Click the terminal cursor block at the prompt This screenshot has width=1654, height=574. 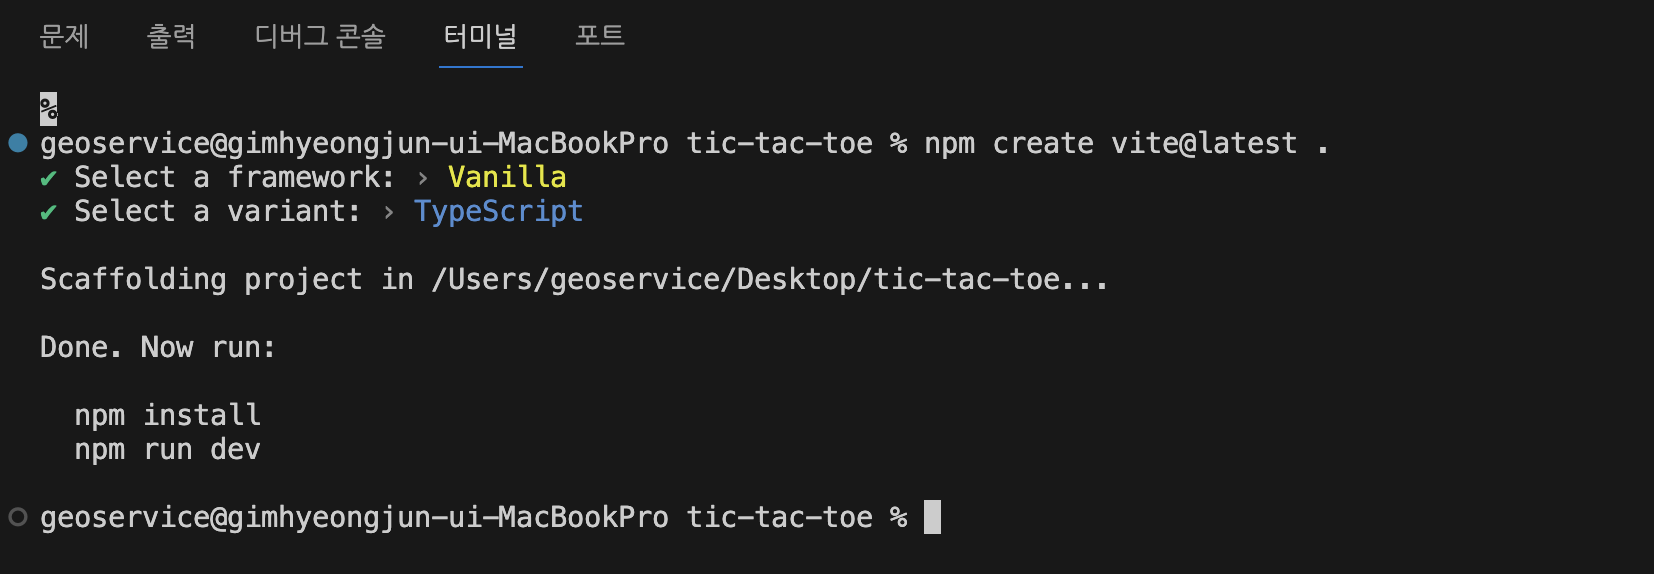932,517
